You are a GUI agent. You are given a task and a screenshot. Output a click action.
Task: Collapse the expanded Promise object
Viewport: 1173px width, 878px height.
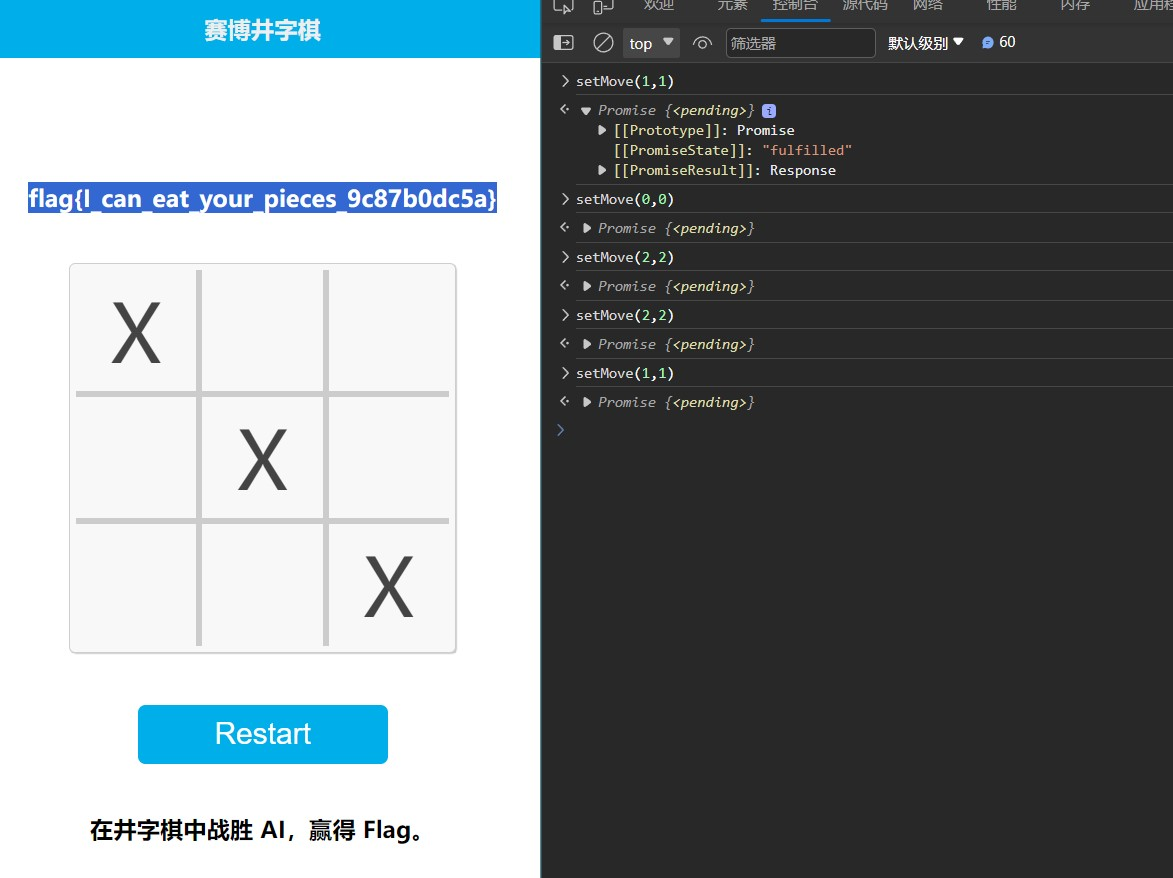click(x=587, y=111)
